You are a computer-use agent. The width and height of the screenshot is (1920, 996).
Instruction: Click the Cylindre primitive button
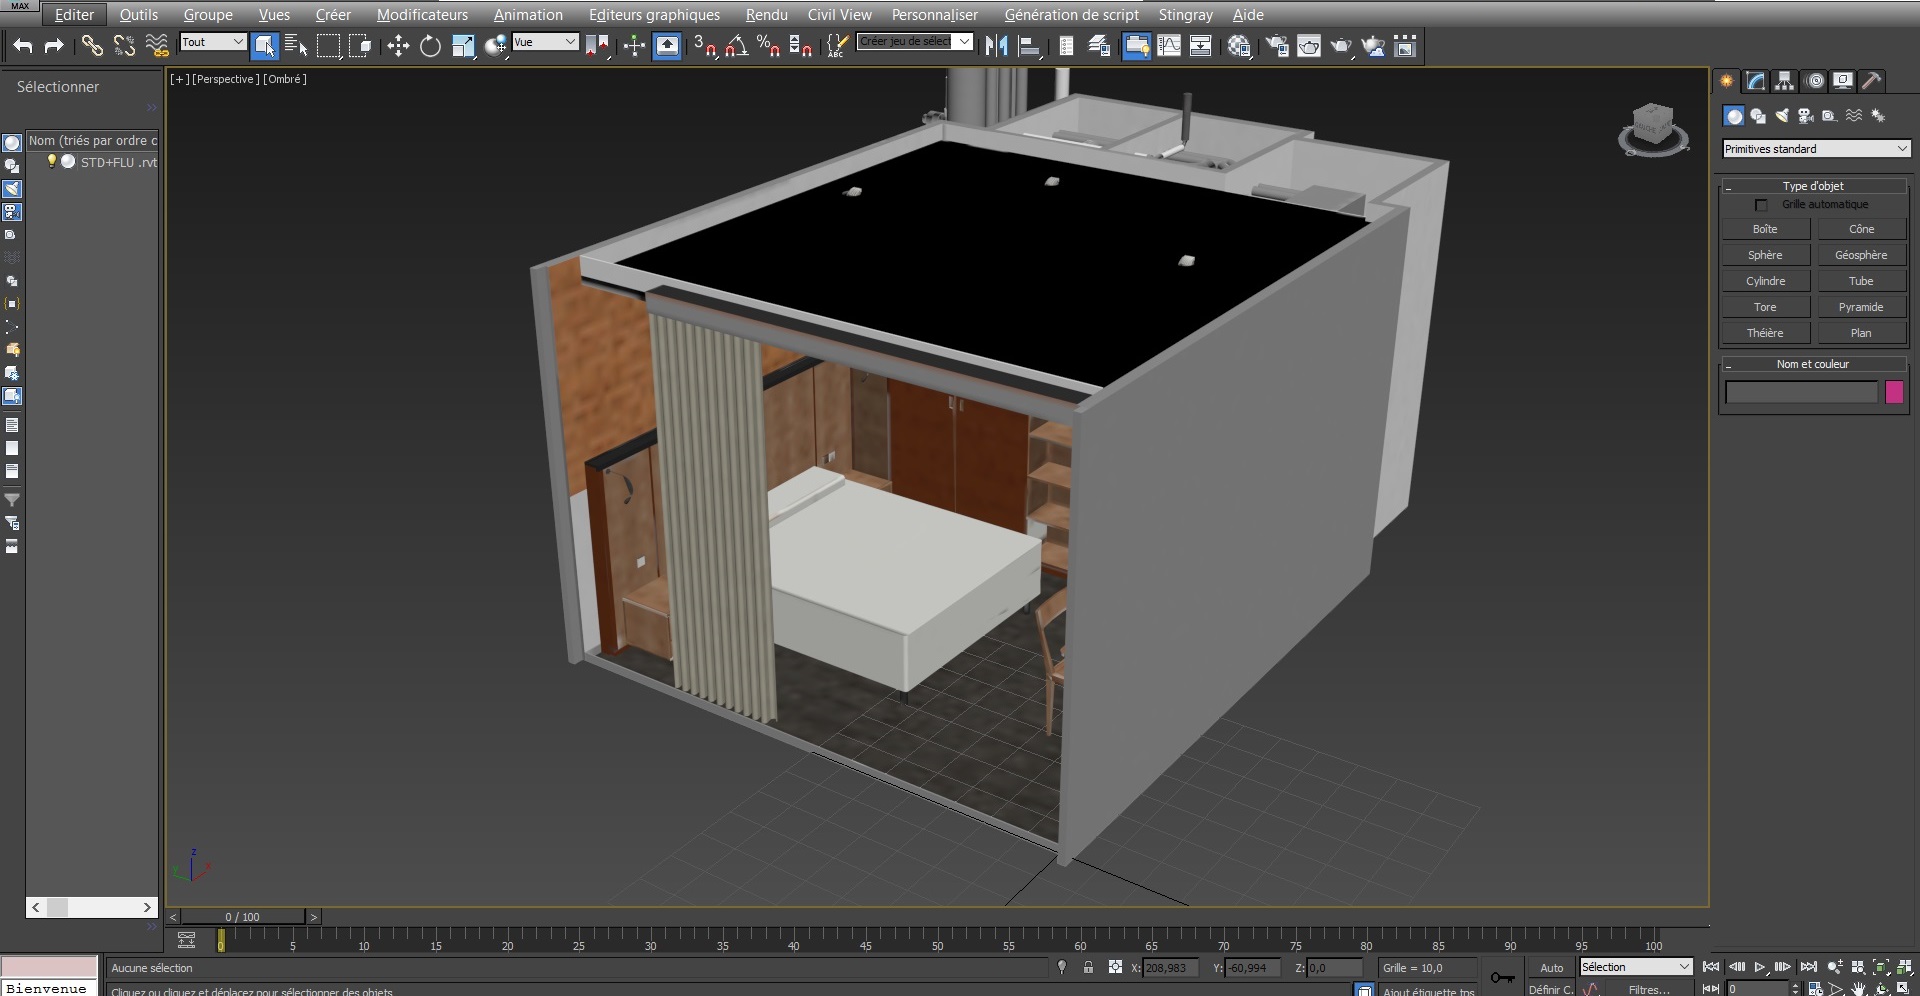[x=1765, y=281]
